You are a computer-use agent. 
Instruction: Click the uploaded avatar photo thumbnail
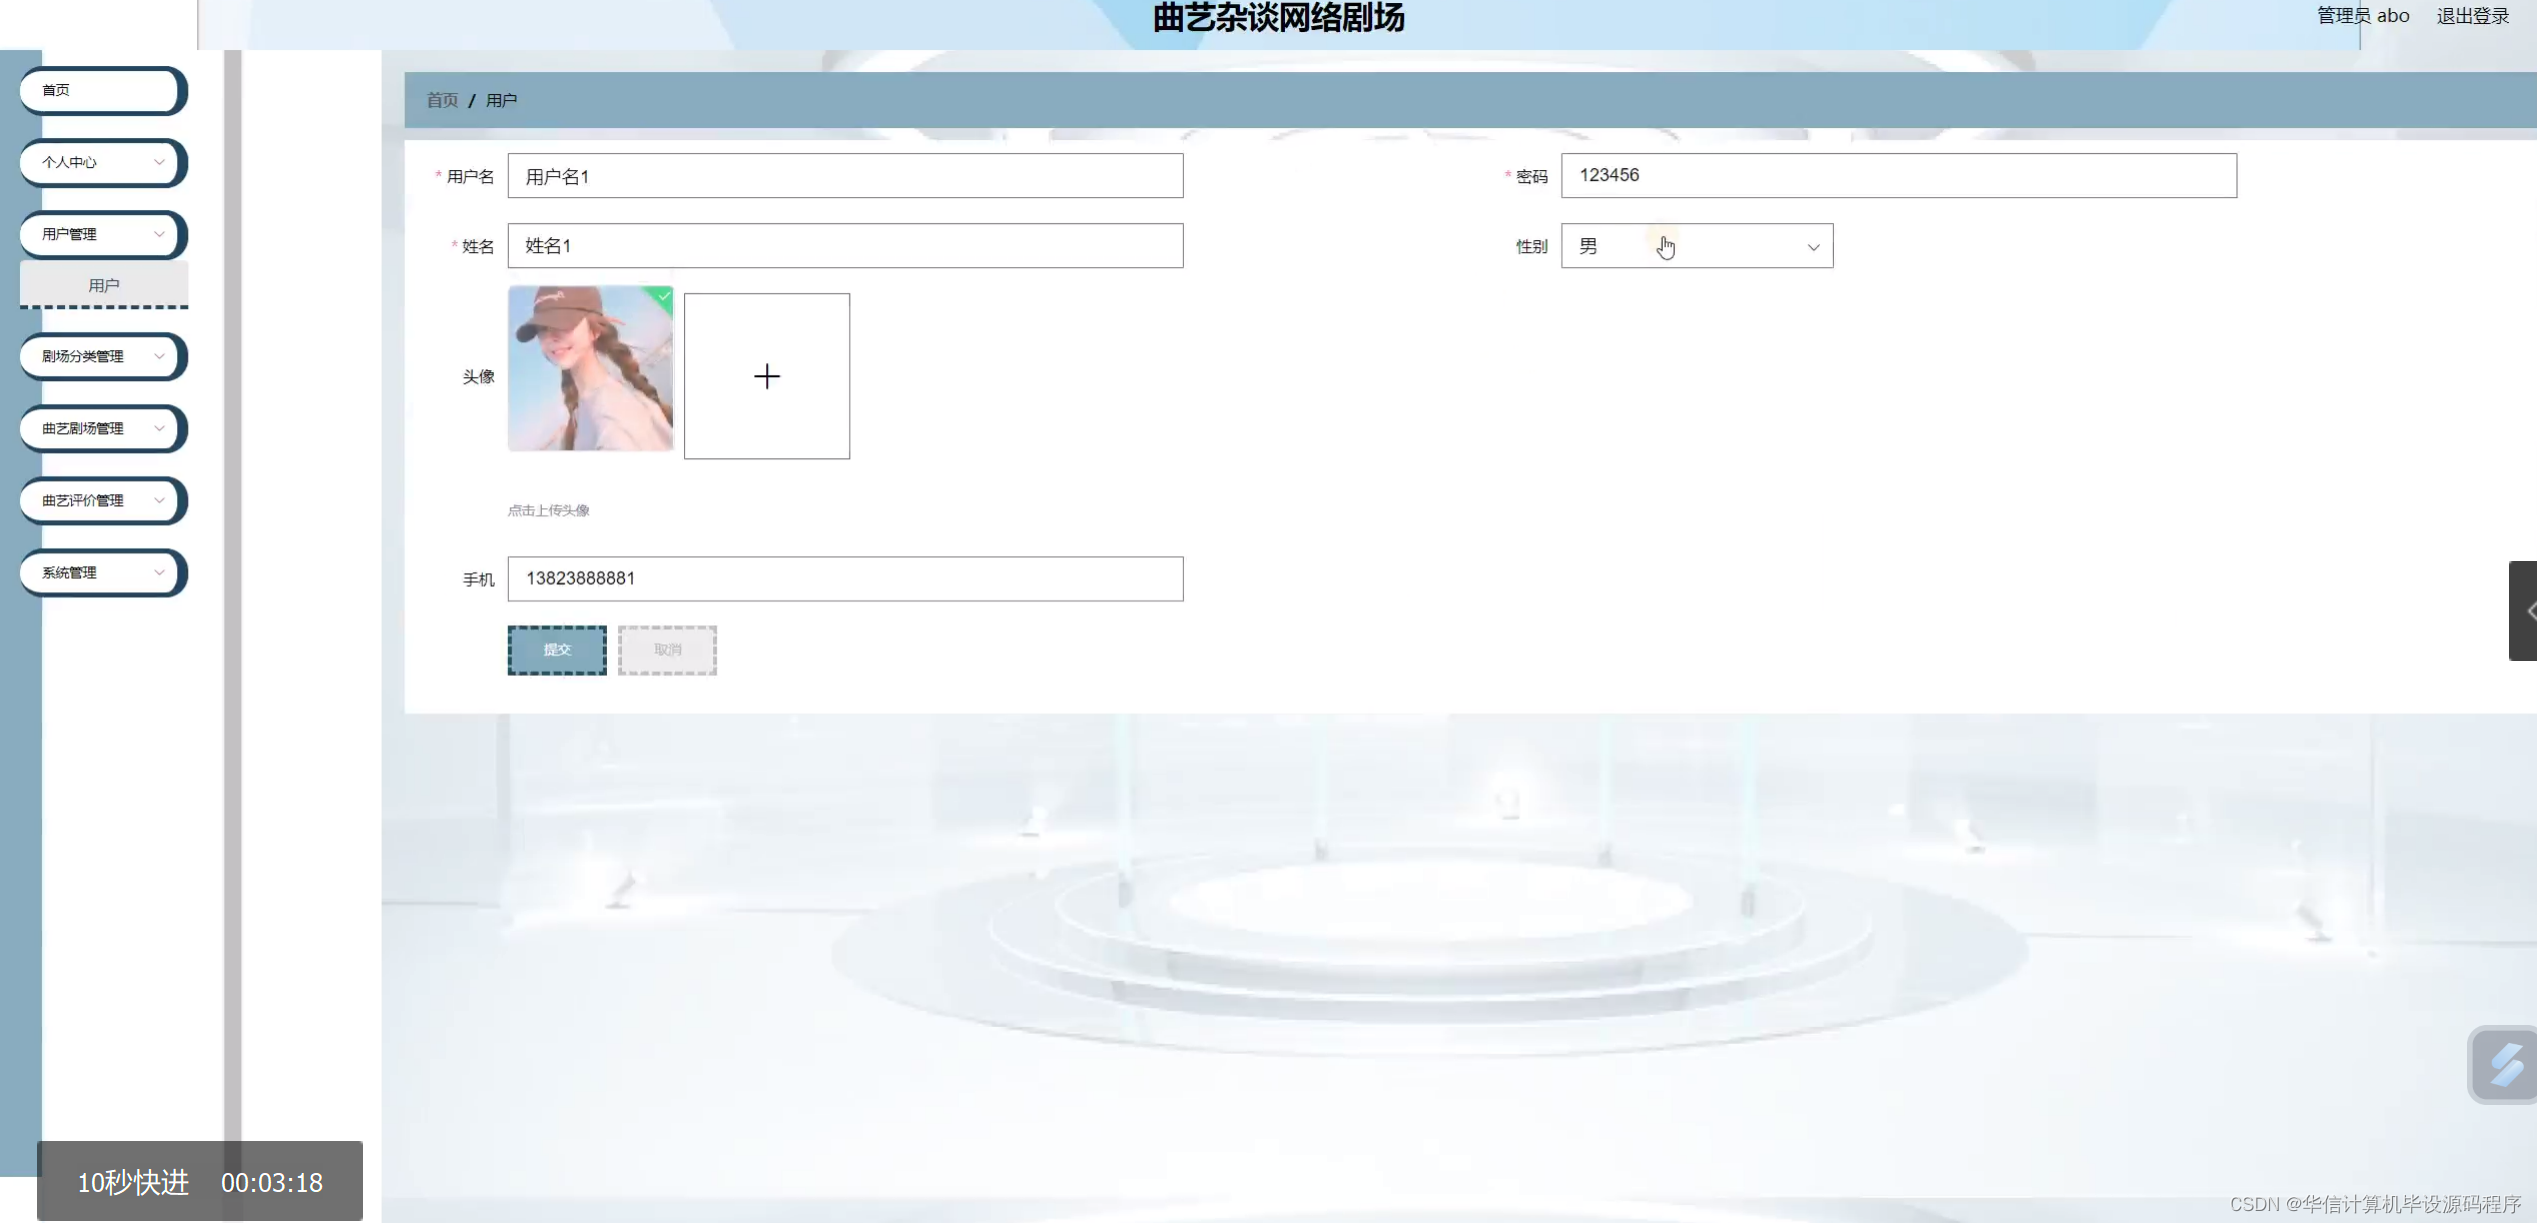pos(590,370)
